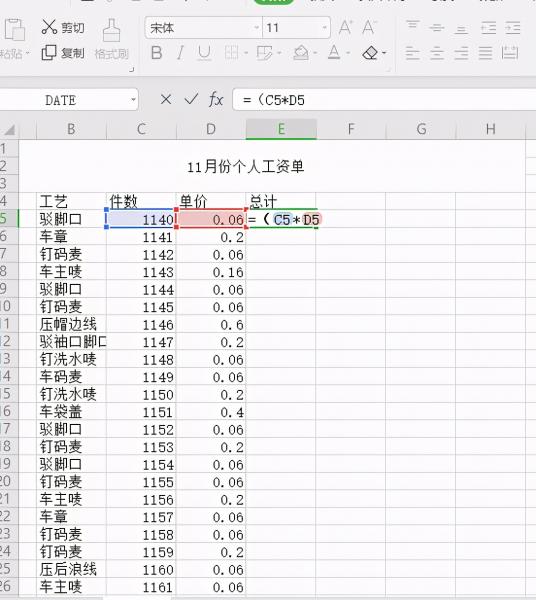Open the fill color dropdown arrow
This screenshot has width=536, height=600.
click(x=315, y=53)
